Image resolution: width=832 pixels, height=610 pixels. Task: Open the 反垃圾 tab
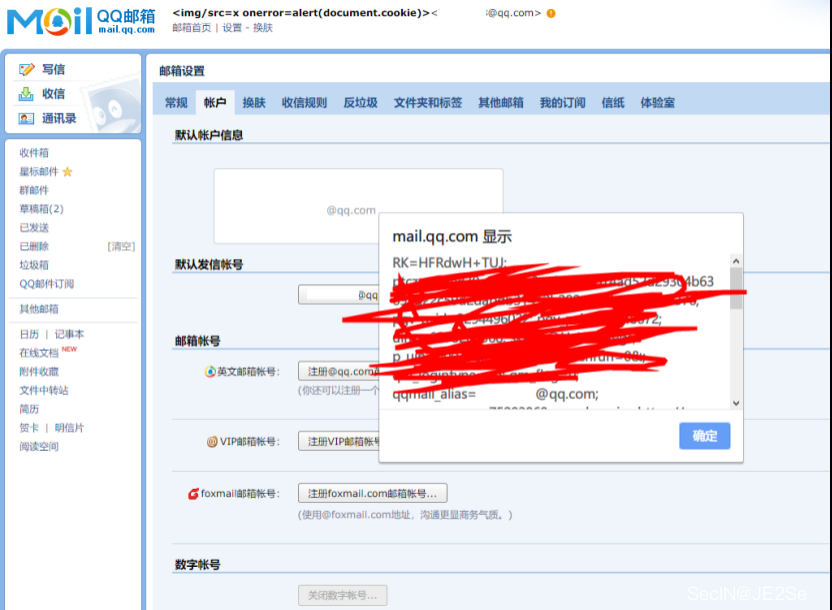click(x=360, y=102)
